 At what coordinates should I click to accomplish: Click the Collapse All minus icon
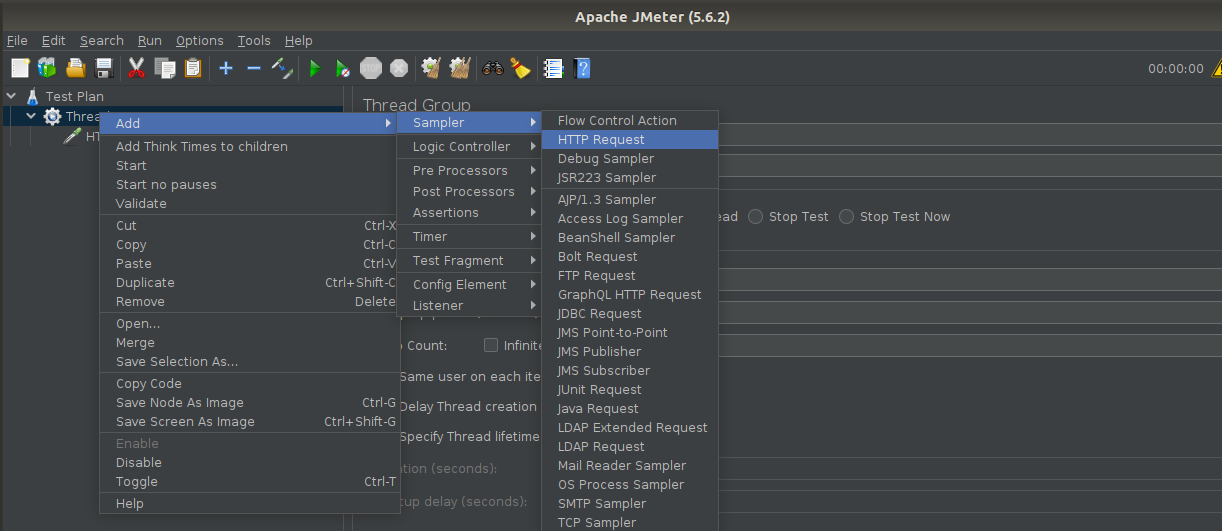pyautogui.click(x=254, y=68)
